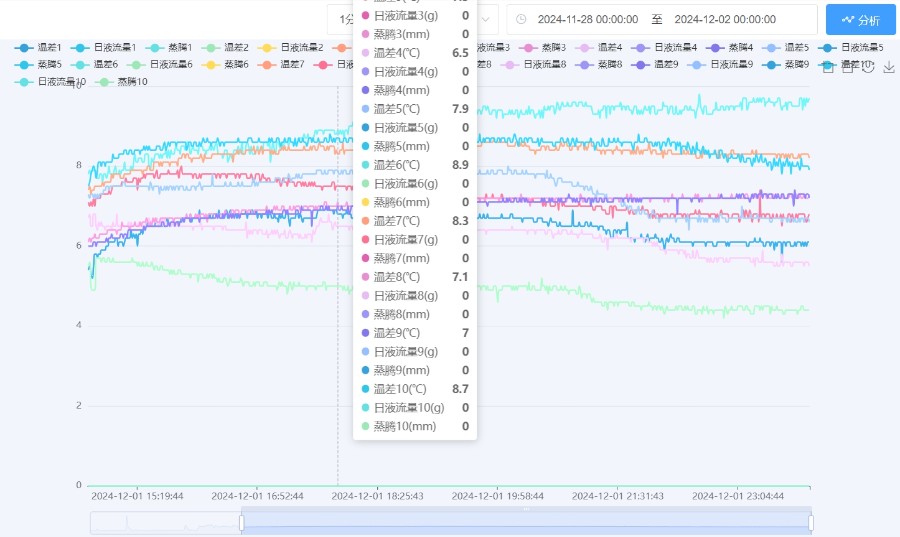
Task: Click the end date 2024-12-02 00:00:00 field
Action: point(725,20)
